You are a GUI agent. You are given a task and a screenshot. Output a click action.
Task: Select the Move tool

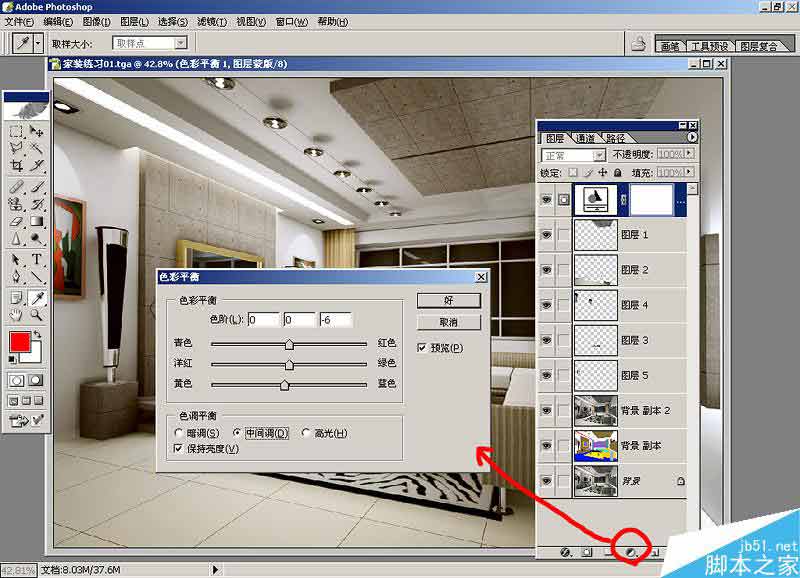(x=36, y=131)
